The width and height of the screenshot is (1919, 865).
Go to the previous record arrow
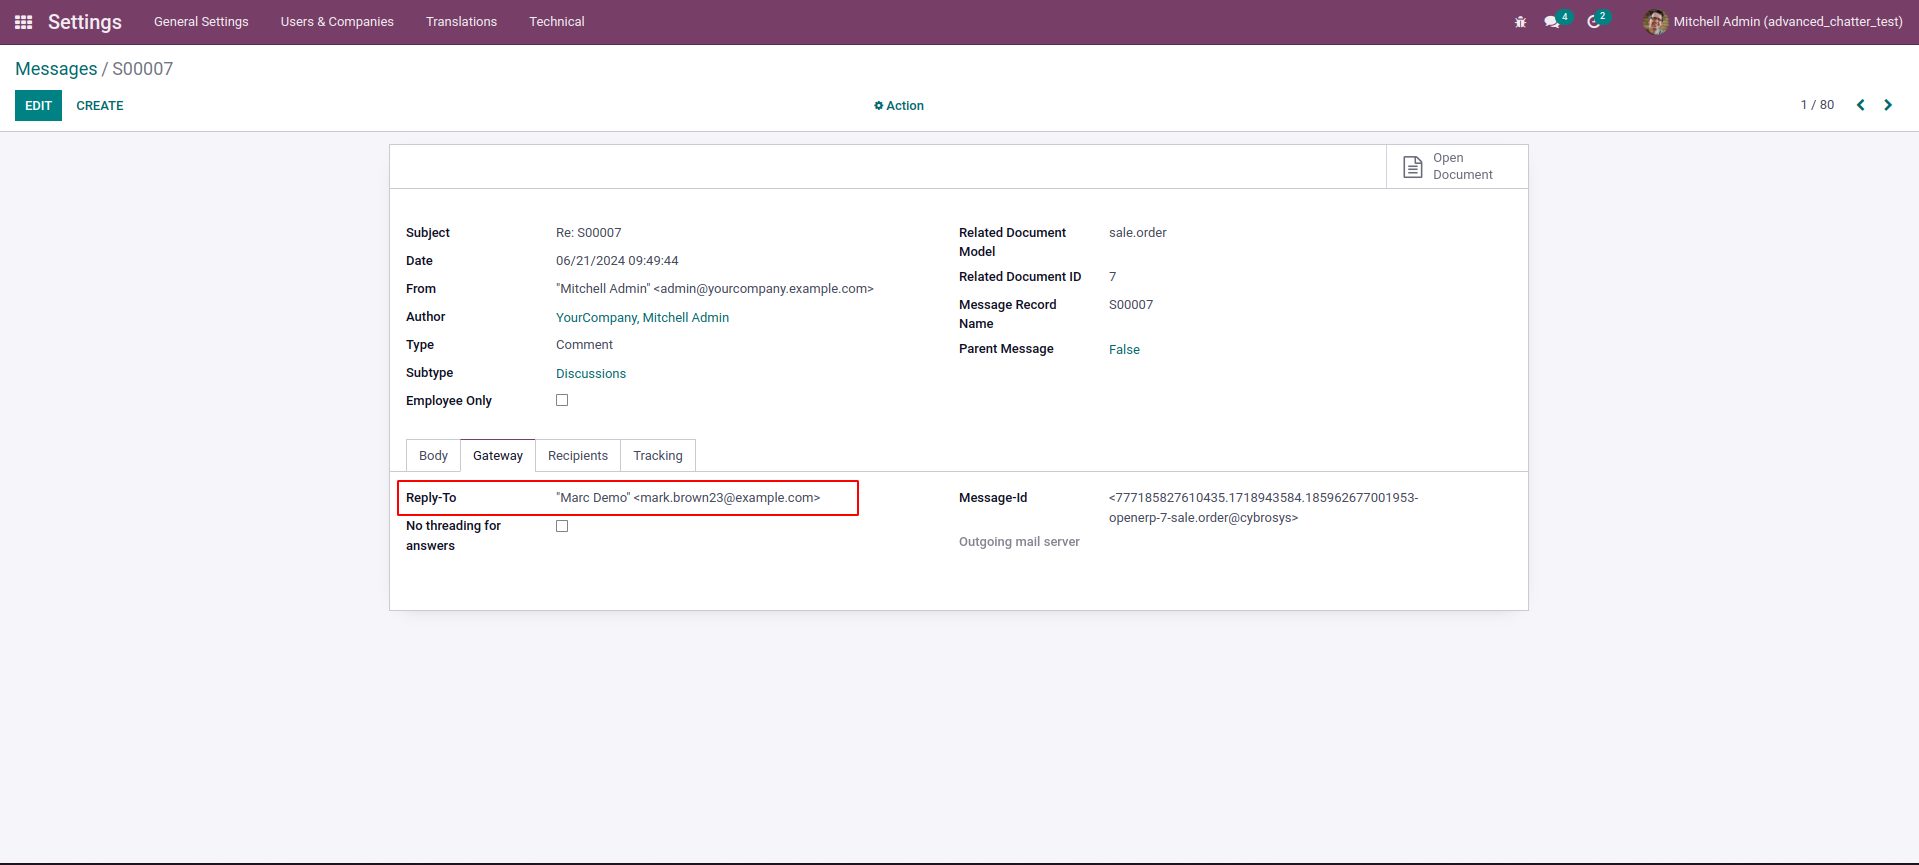point(1860,105)
